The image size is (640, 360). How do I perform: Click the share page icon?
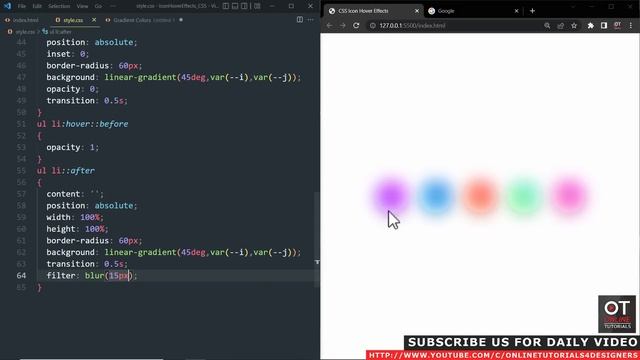click(x=560, y=25)
